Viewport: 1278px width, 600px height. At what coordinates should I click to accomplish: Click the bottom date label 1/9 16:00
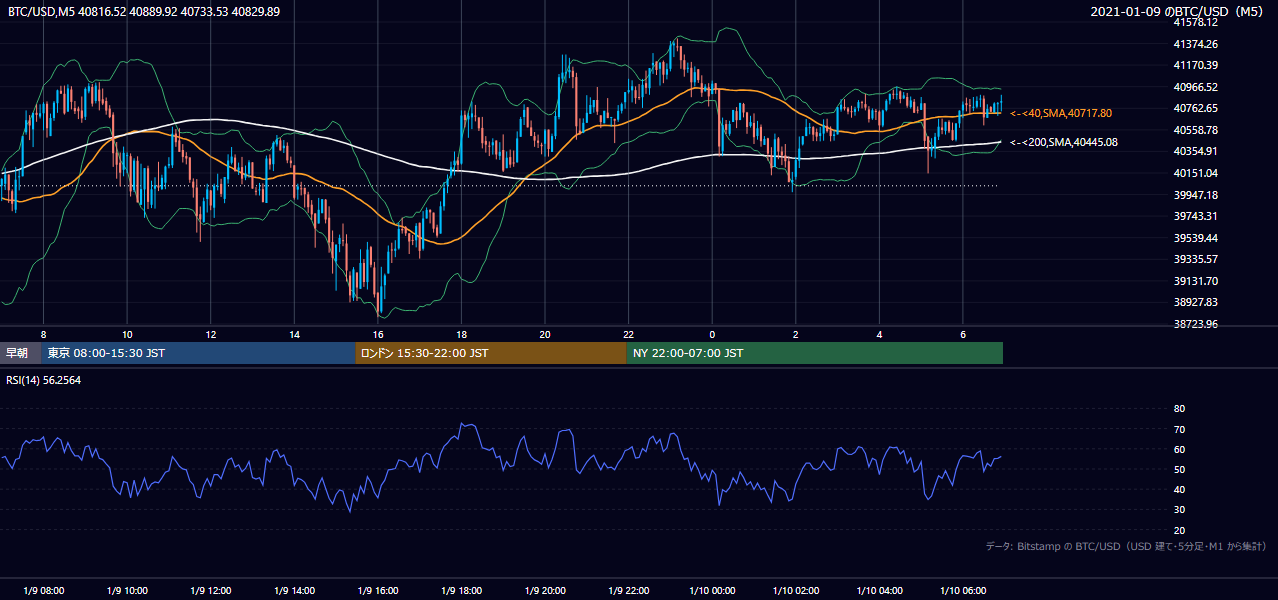(378, 591)
